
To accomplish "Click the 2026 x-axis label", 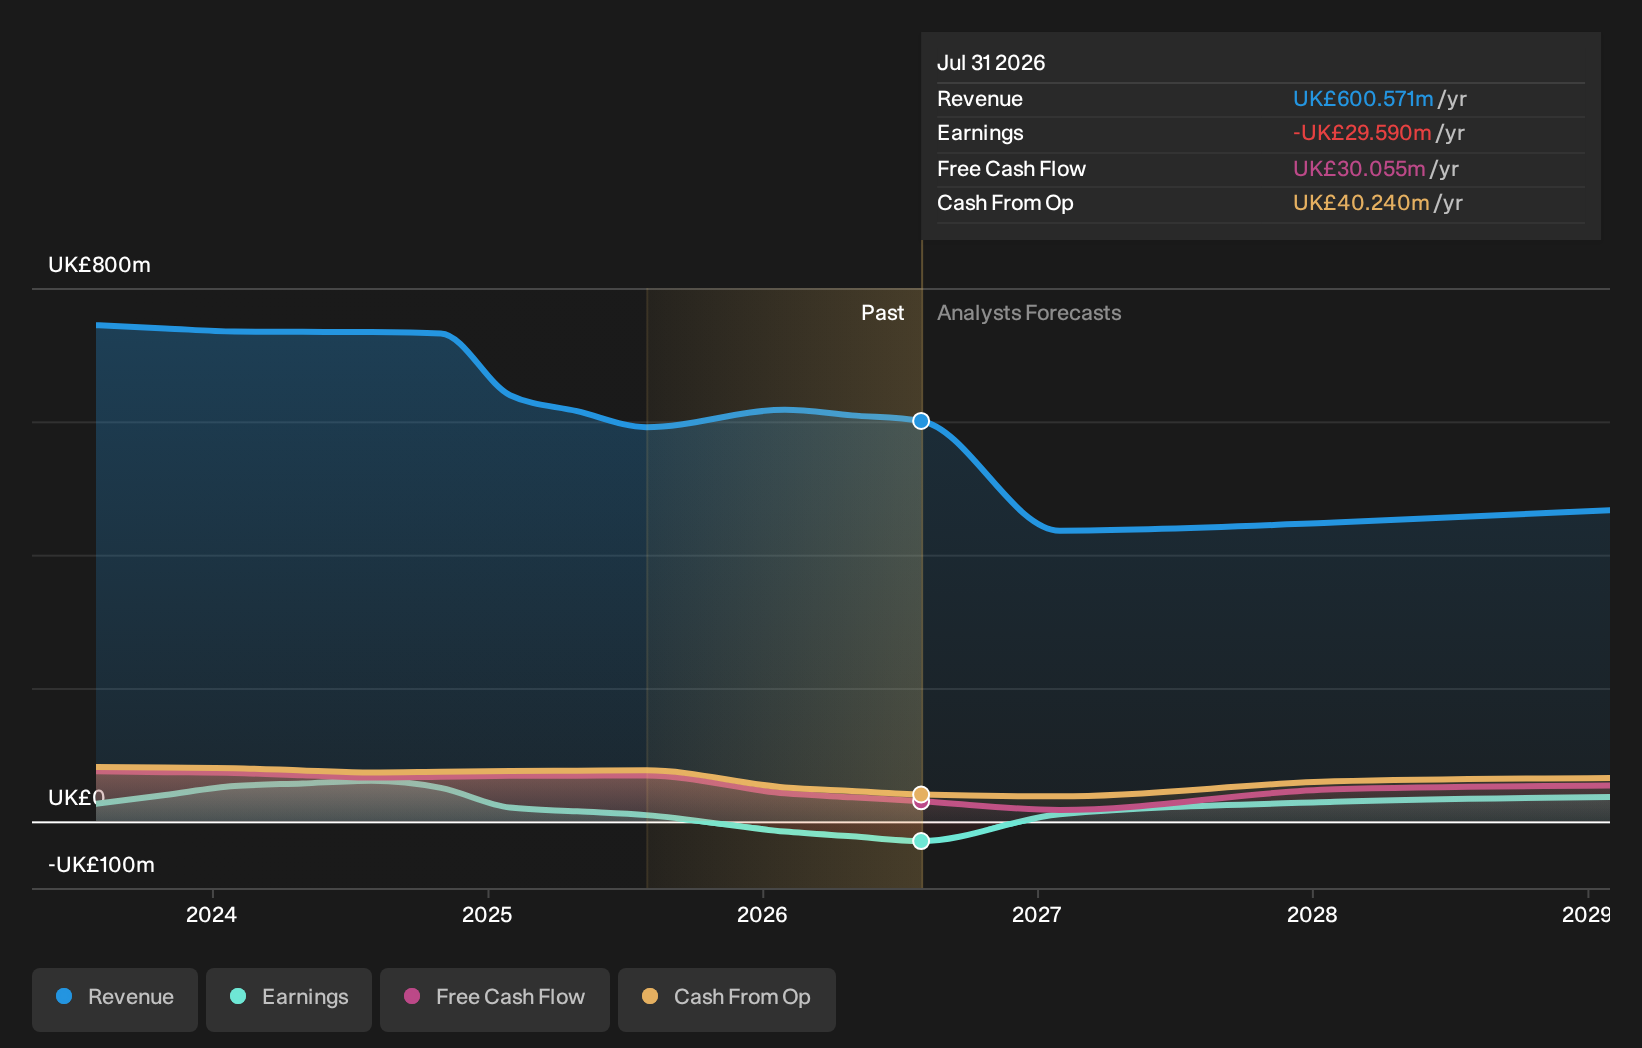I will coord(762,914).
